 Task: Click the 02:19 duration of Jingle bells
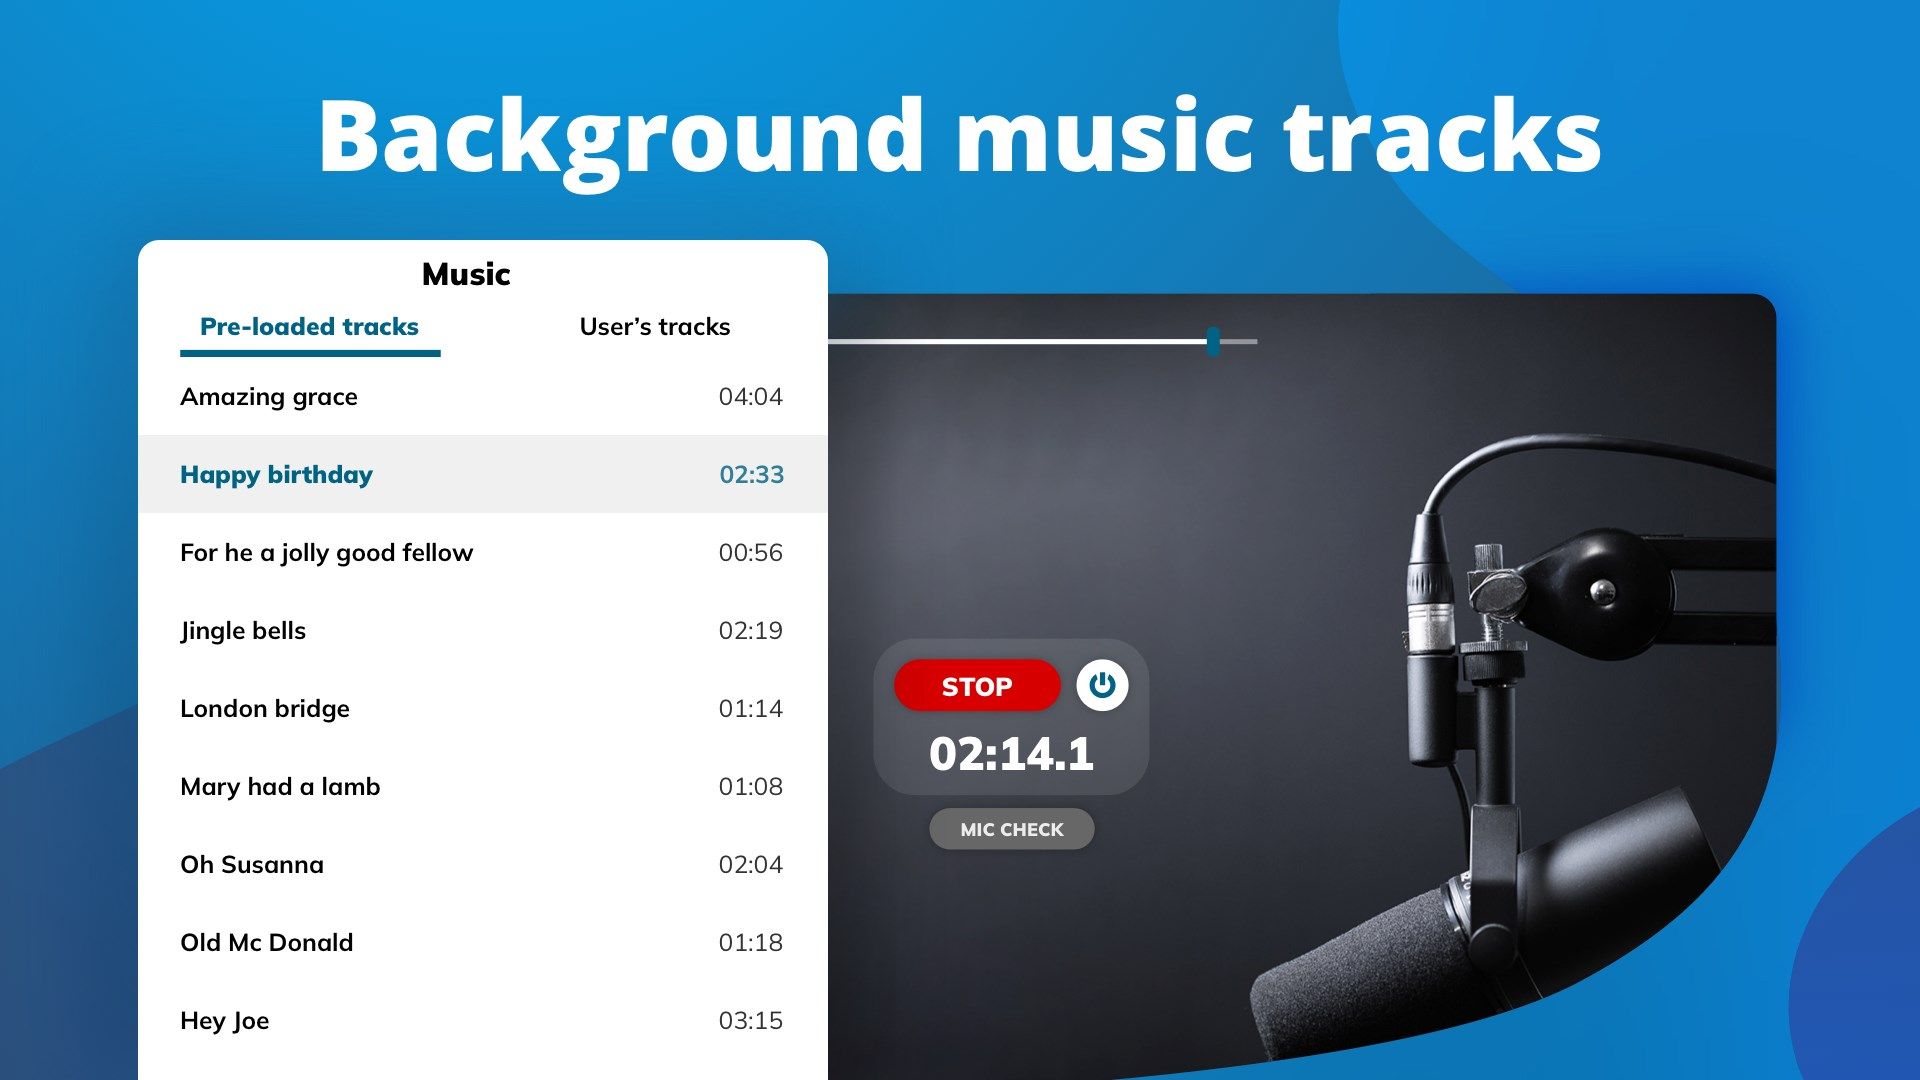751,631
